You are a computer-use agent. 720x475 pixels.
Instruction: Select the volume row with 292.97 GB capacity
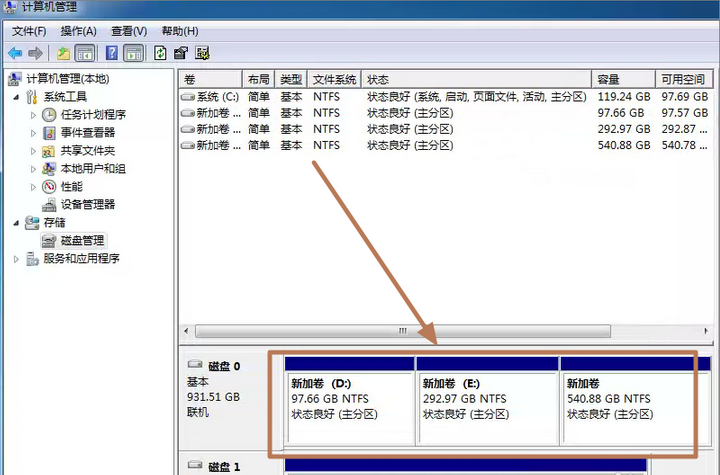(x=445, y=129)
